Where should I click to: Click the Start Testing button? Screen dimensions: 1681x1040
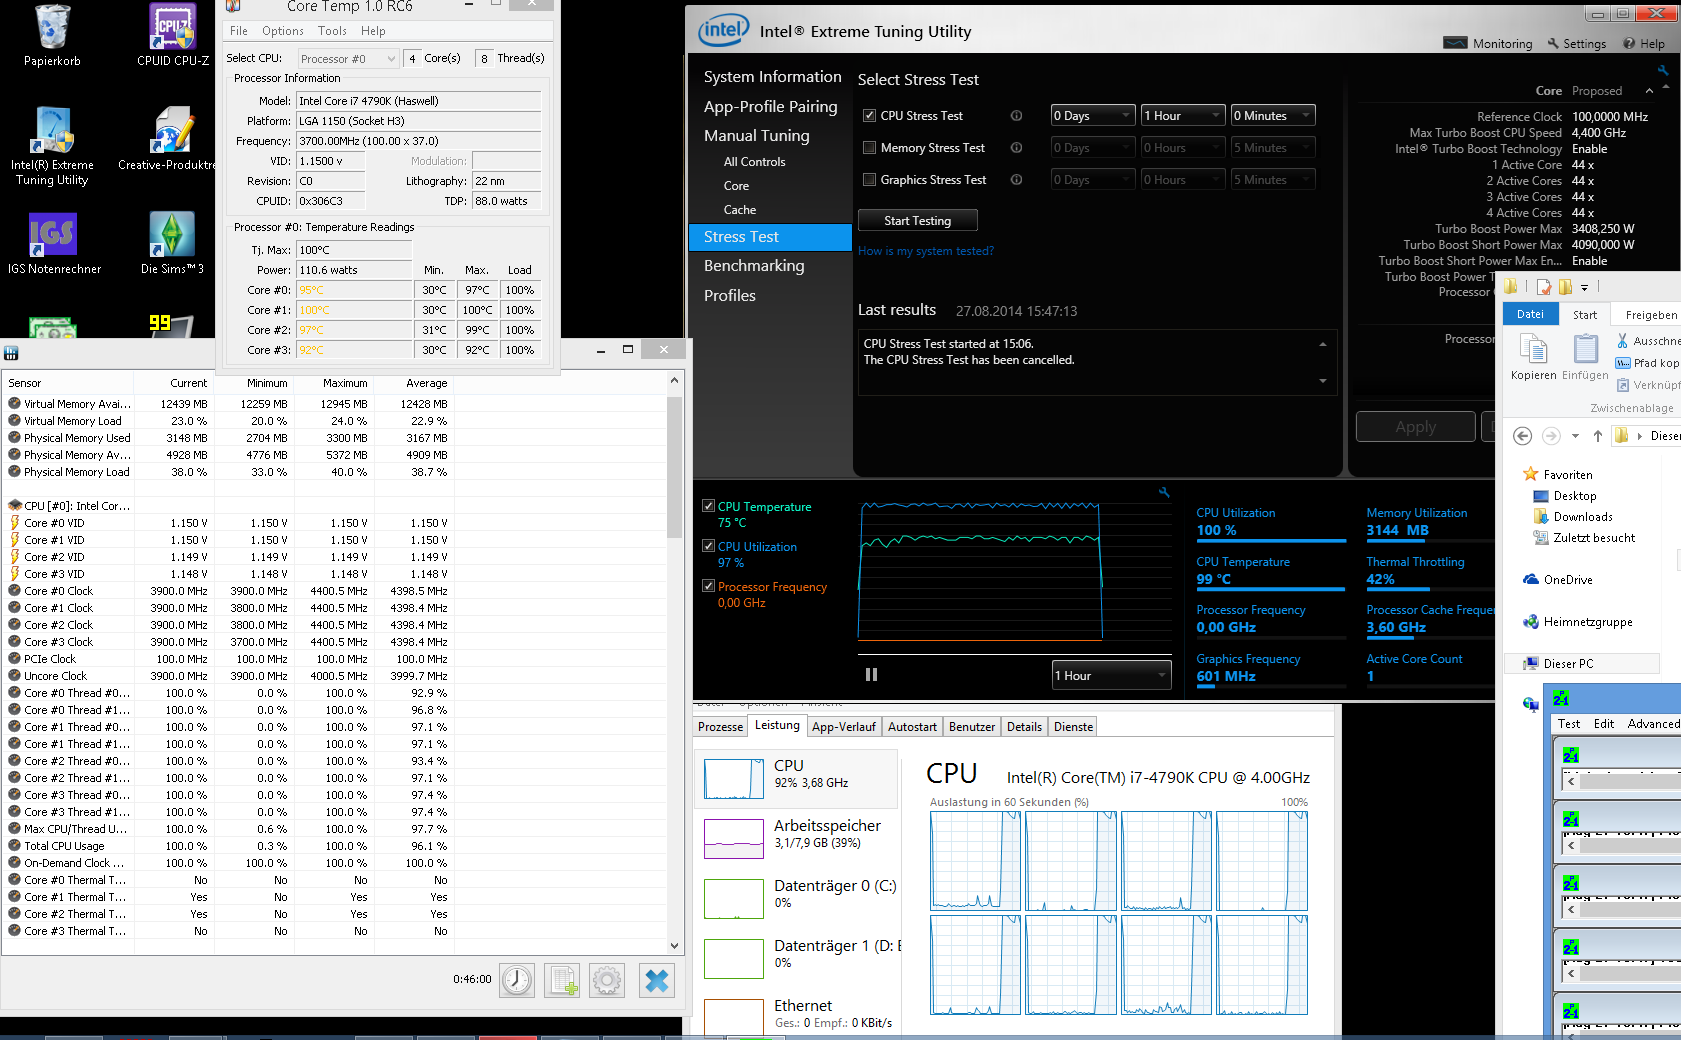tap(918, 221)
